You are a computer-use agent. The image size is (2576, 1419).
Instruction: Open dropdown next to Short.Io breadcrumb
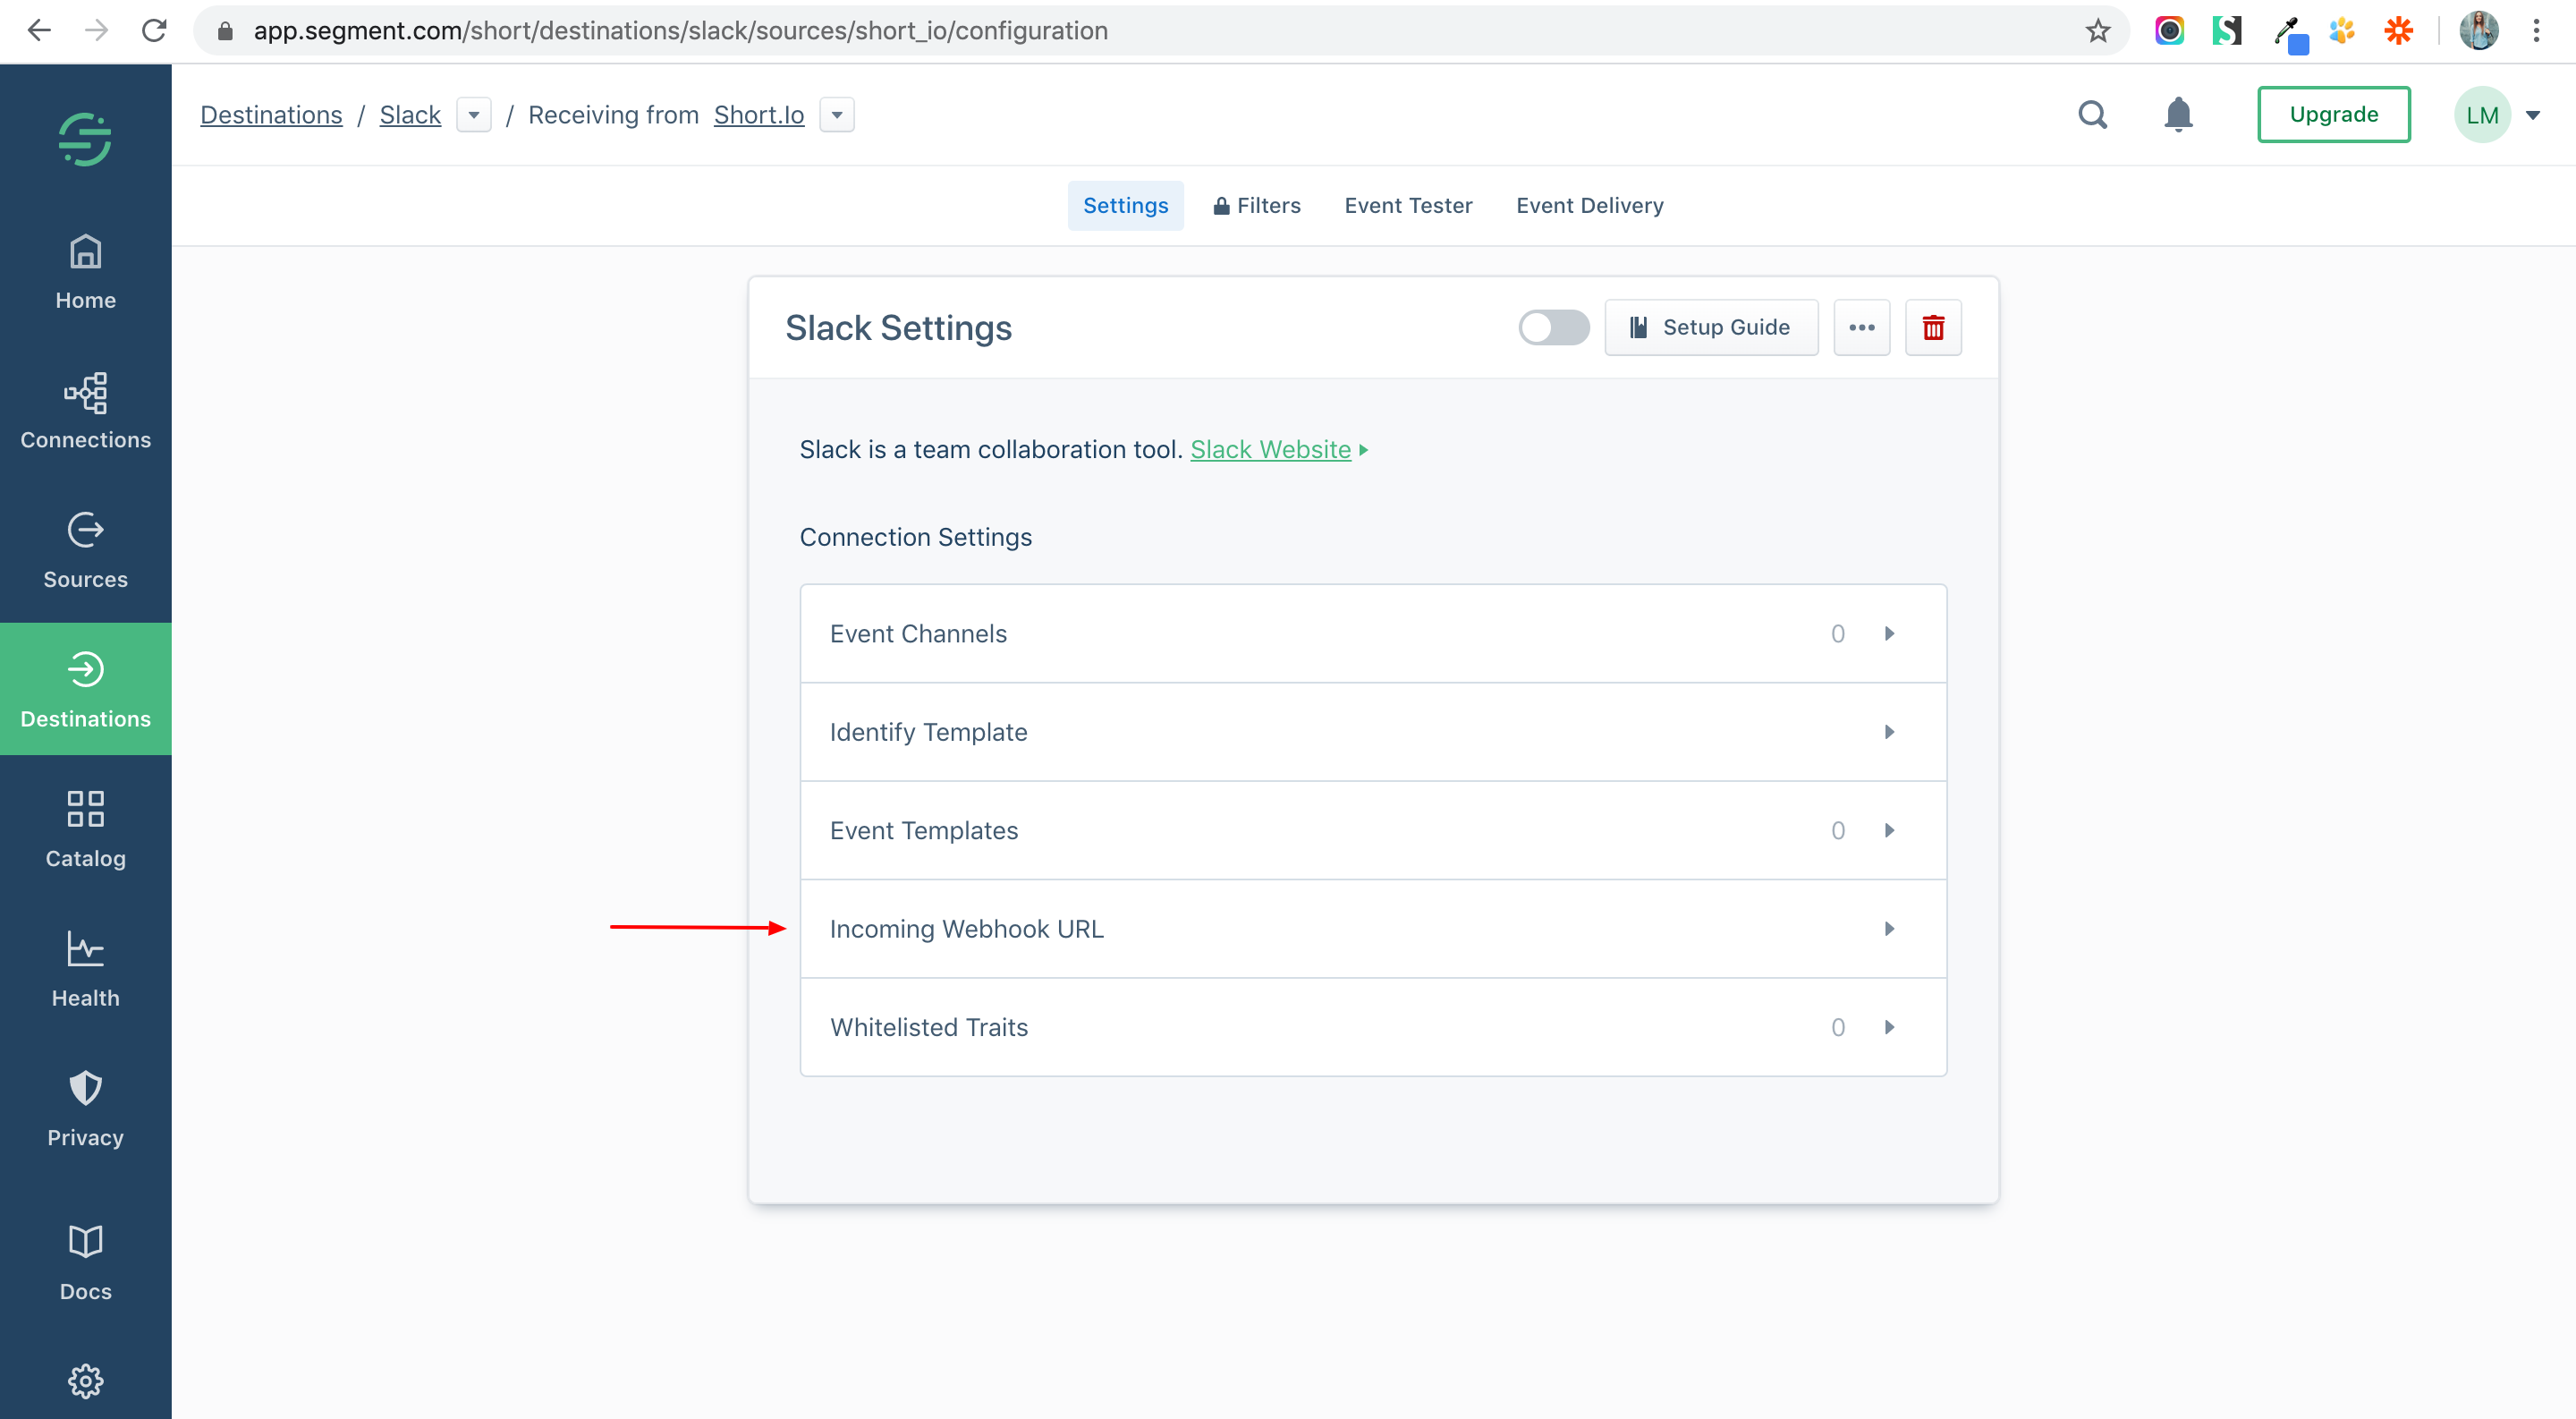pyautogui.click(x=836, y=115)
